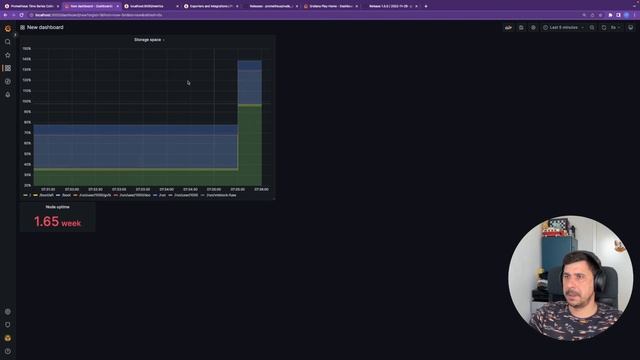Open the Dashboards four-squares sidebar icon

[x=8, y=68]
